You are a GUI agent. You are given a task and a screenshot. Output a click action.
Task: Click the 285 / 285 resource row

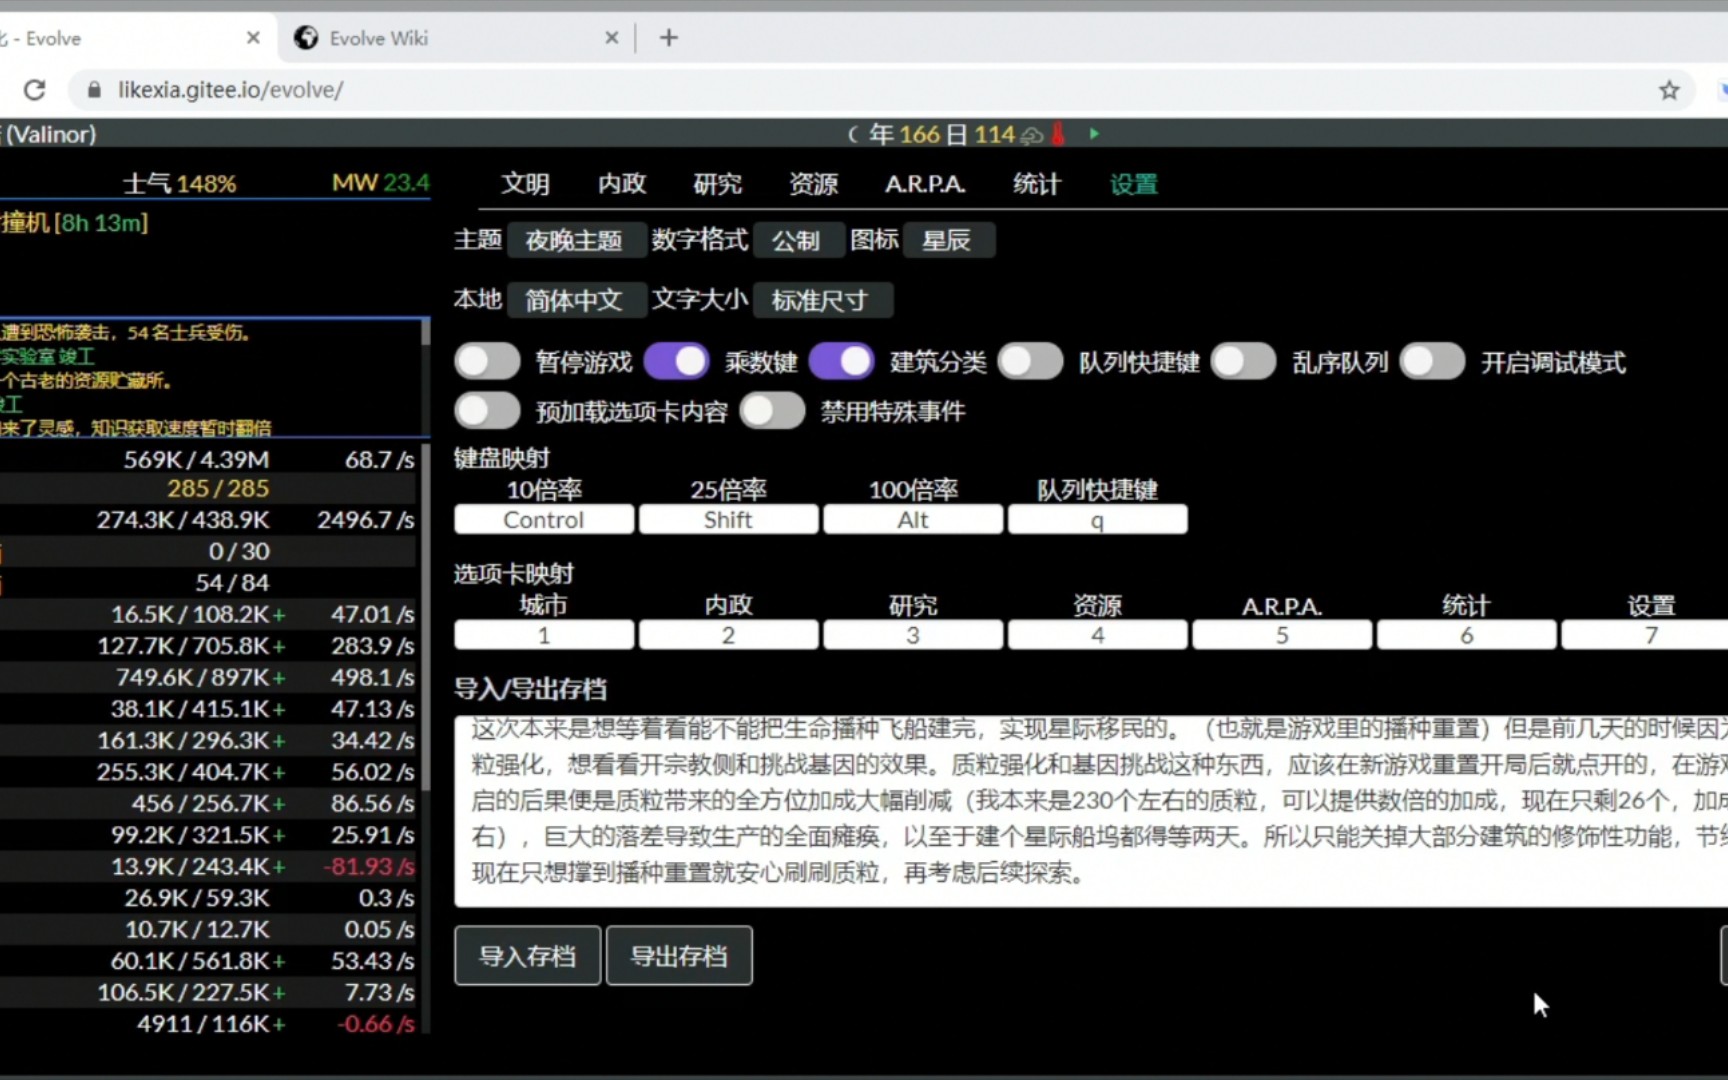point(208,489)
